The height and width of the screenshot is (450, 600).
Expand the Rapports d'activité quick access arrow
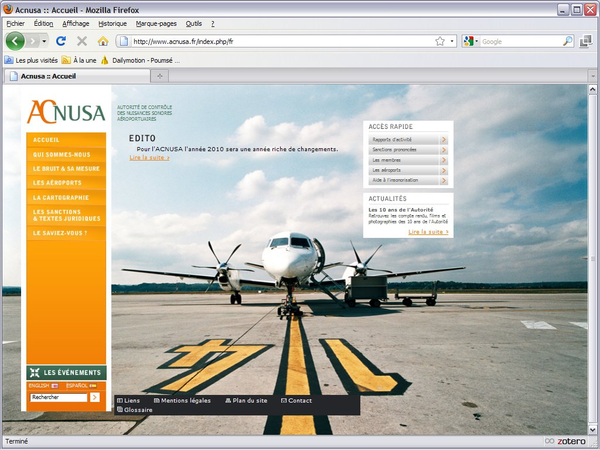tap(443, 140)
